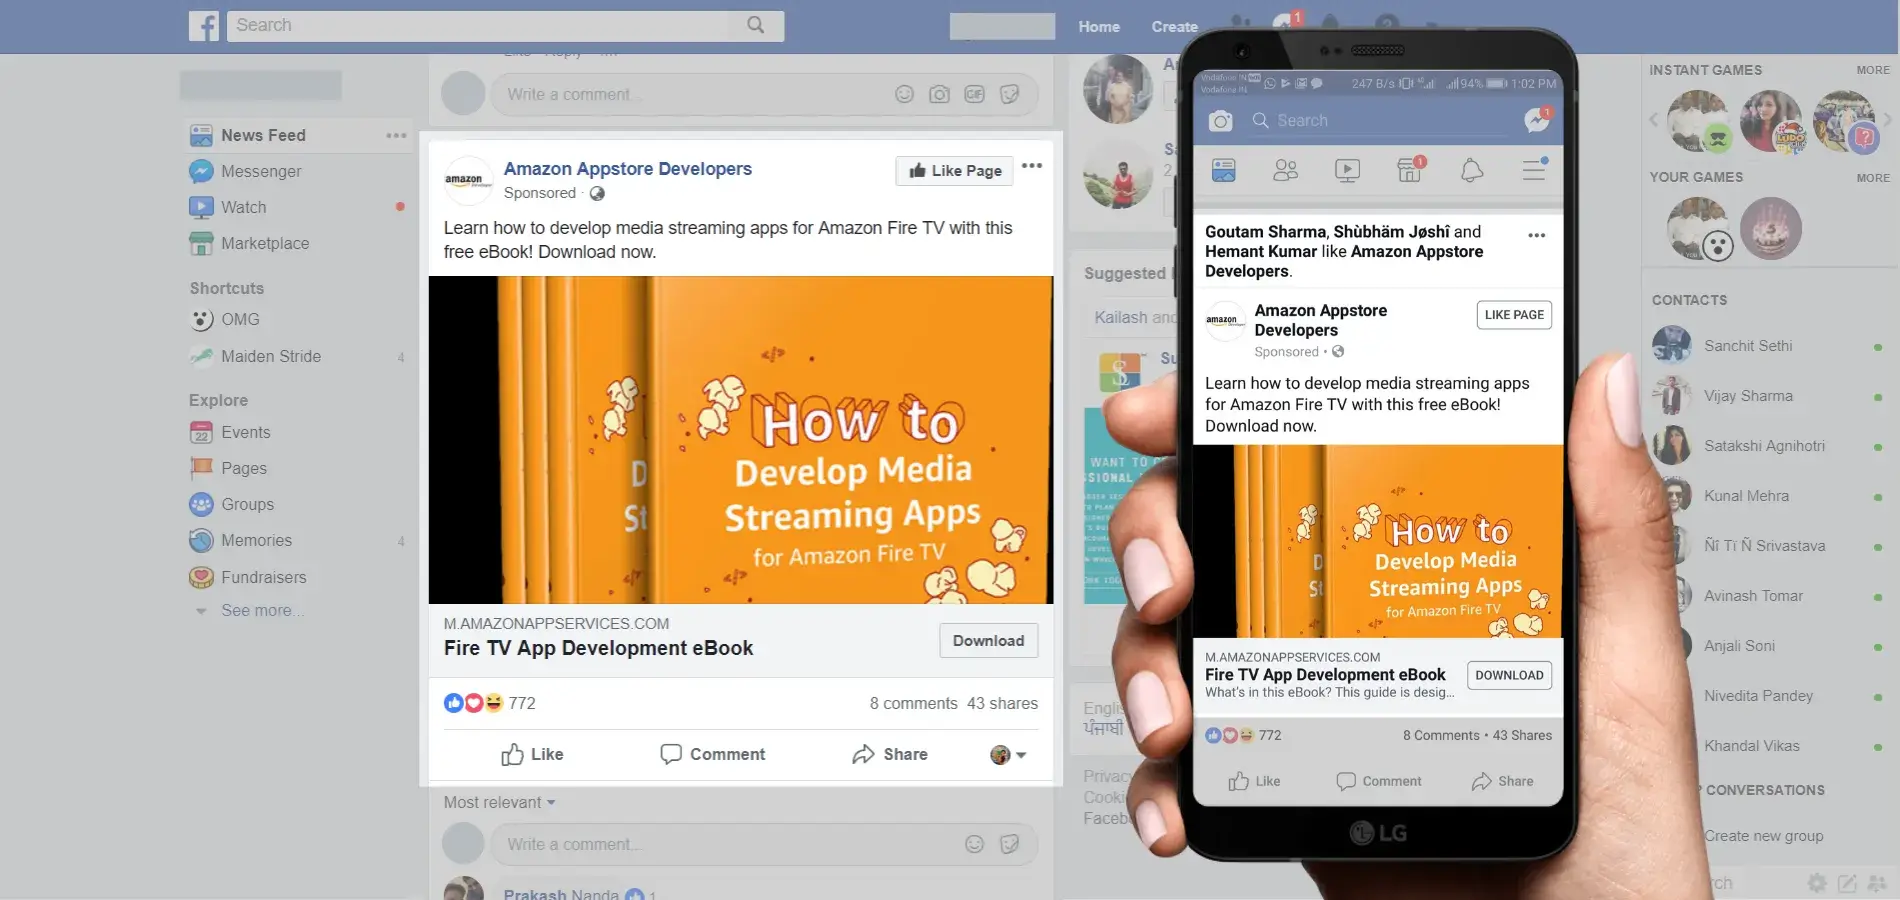
Task: Open Messenger icon on the phone's top bar
Action: coord(1537,119)
